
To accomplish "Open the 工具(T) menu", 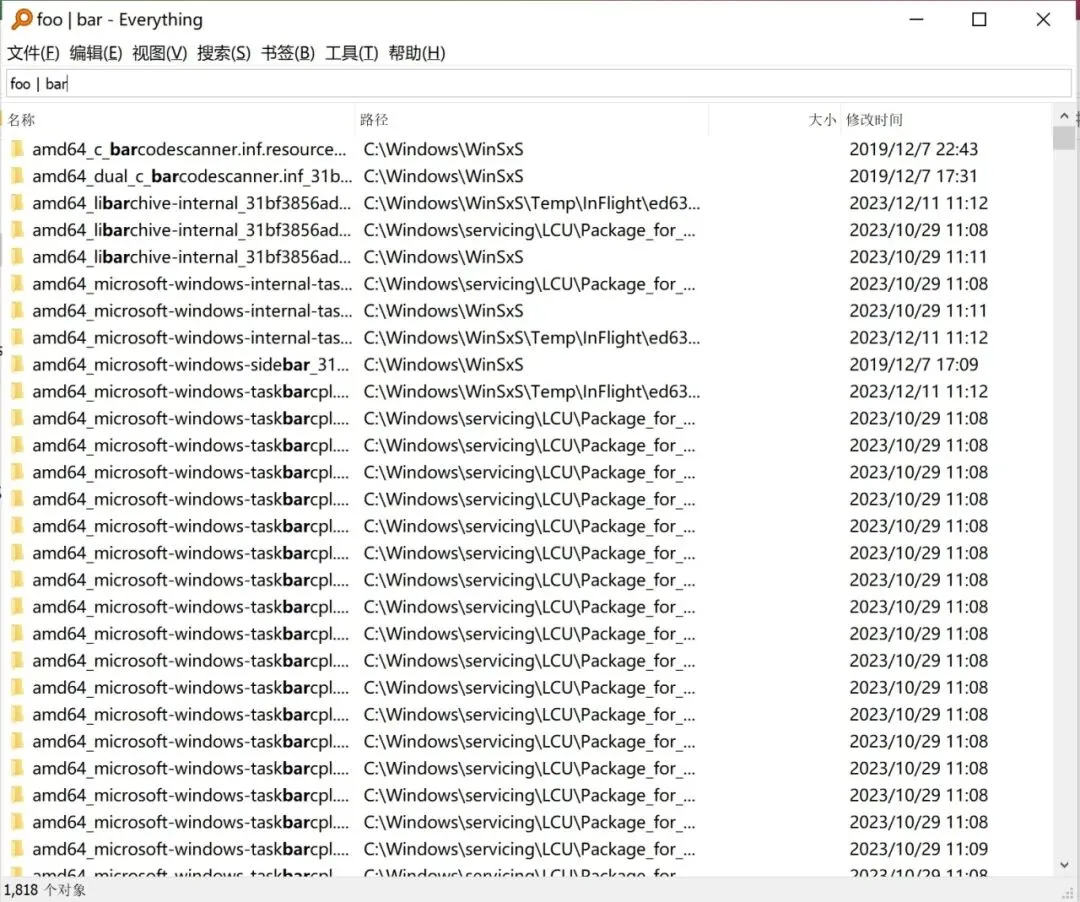I will 351,53.
